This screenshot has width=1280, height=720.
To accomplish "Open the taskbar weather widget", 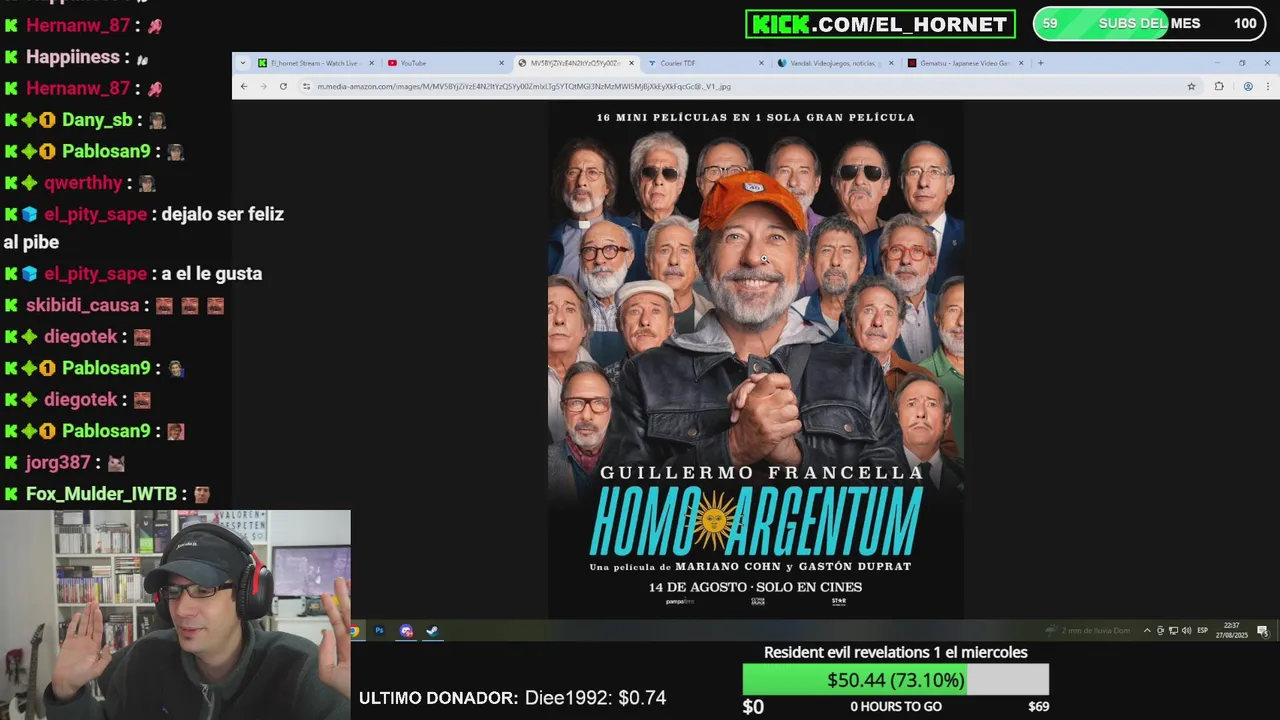I will tap(1088, 631).
